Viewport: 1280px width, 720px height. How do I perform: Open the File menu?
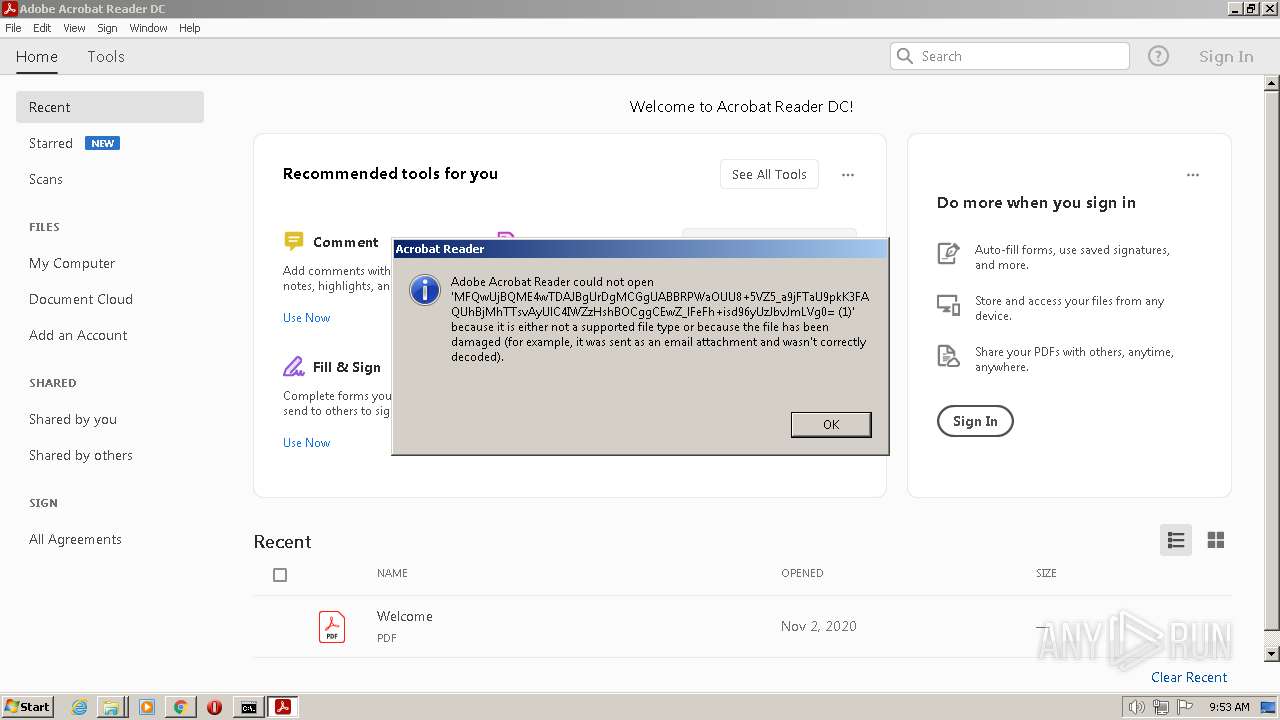pos(13,28)
